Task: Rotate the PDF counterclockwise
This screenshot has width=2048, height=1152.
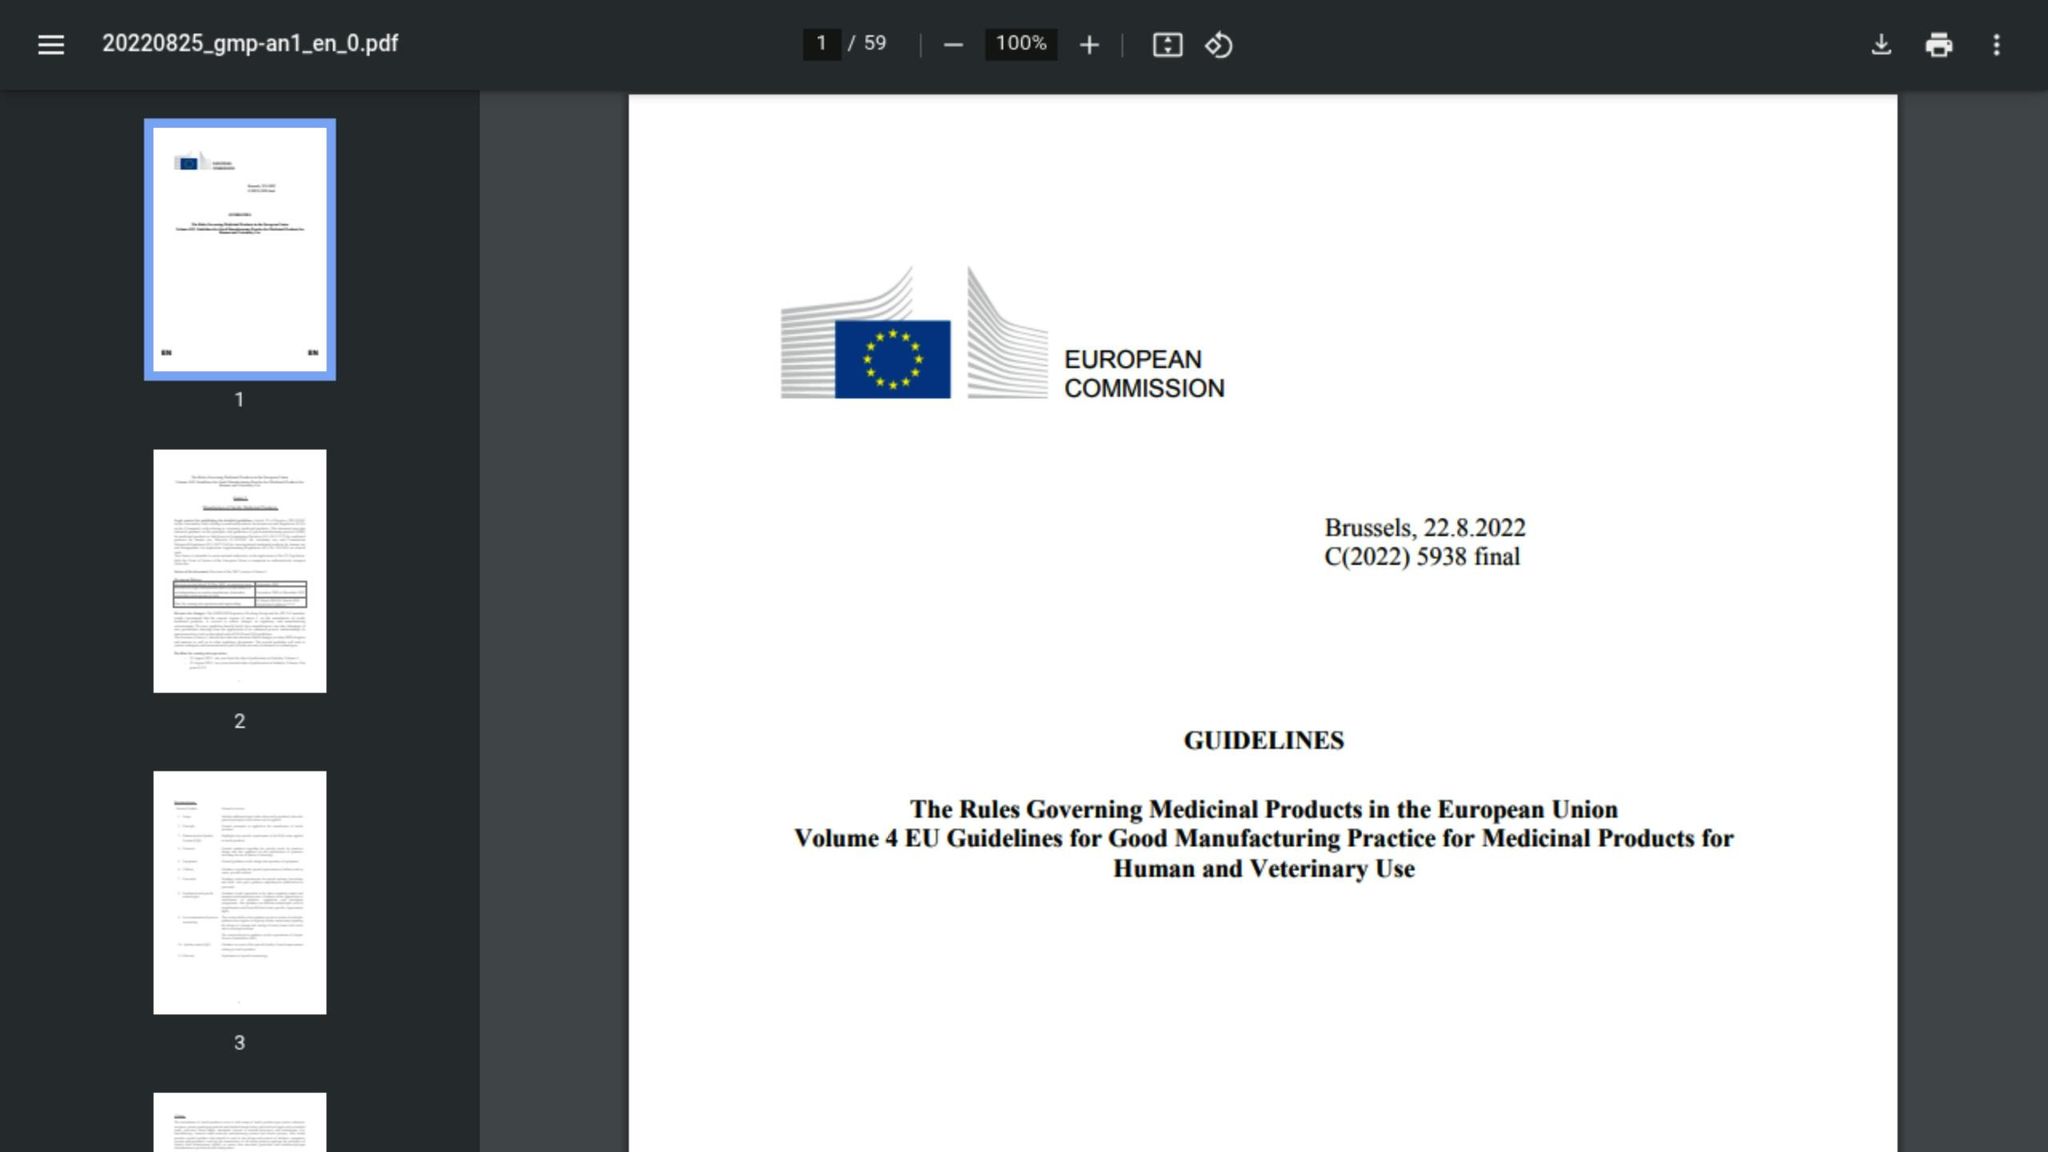Action: pyautogui.click(x=1220, y=44)
